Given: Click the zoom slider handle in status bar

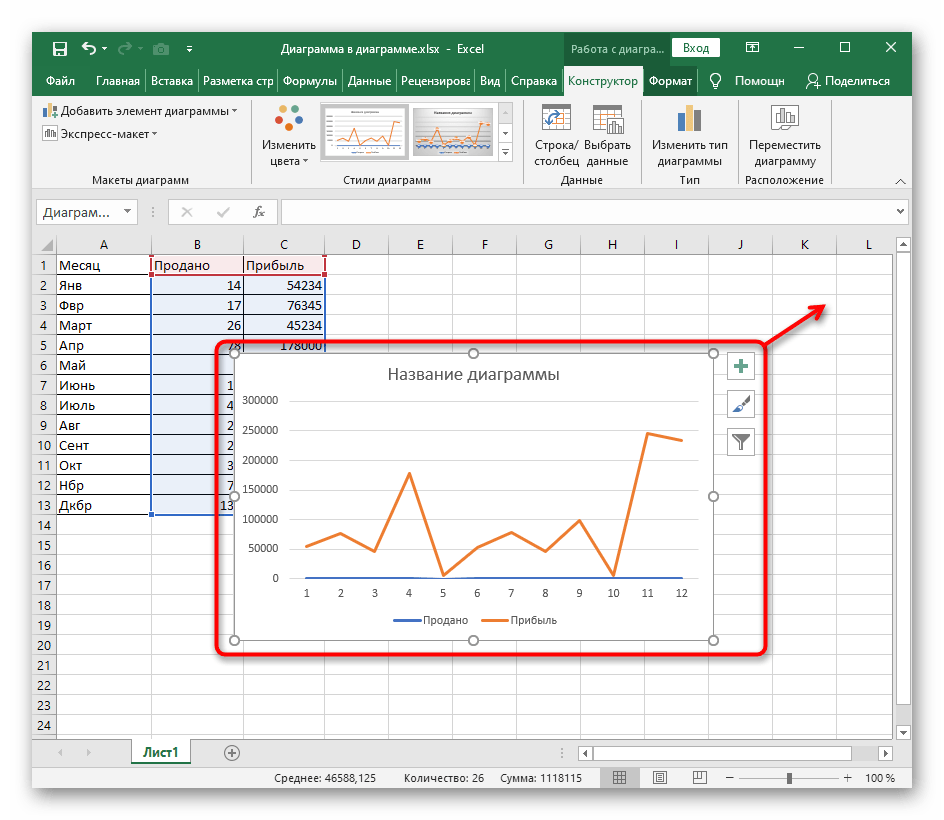Looking at the screenshot, I should [789, 778].
